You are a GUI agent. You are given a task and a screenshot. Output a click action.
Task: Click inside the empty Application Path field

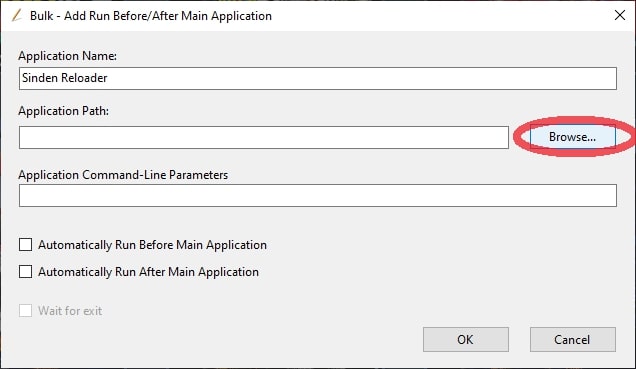[x=264, y=137]
